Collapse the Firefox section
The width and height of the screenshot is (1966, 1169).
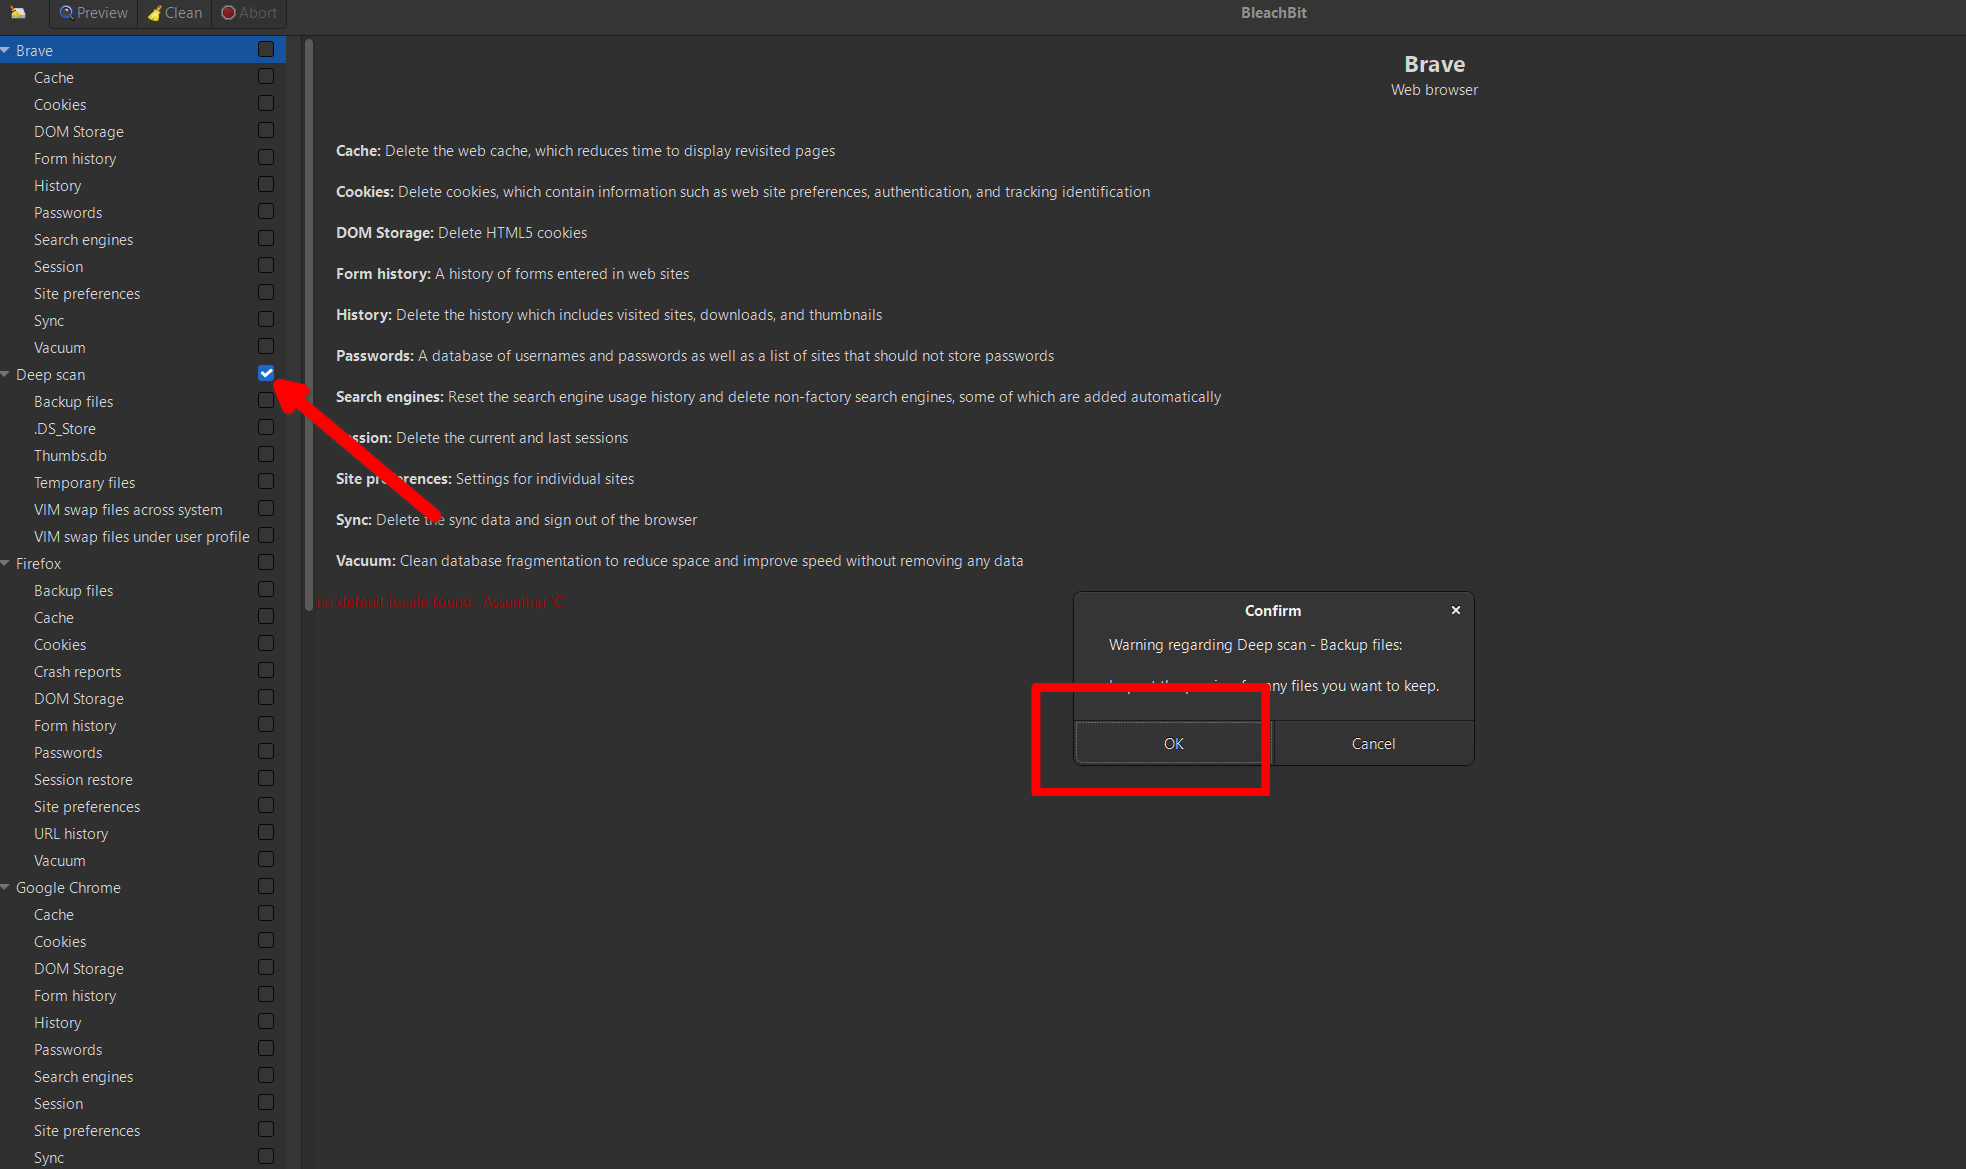[x=6, y=563]
